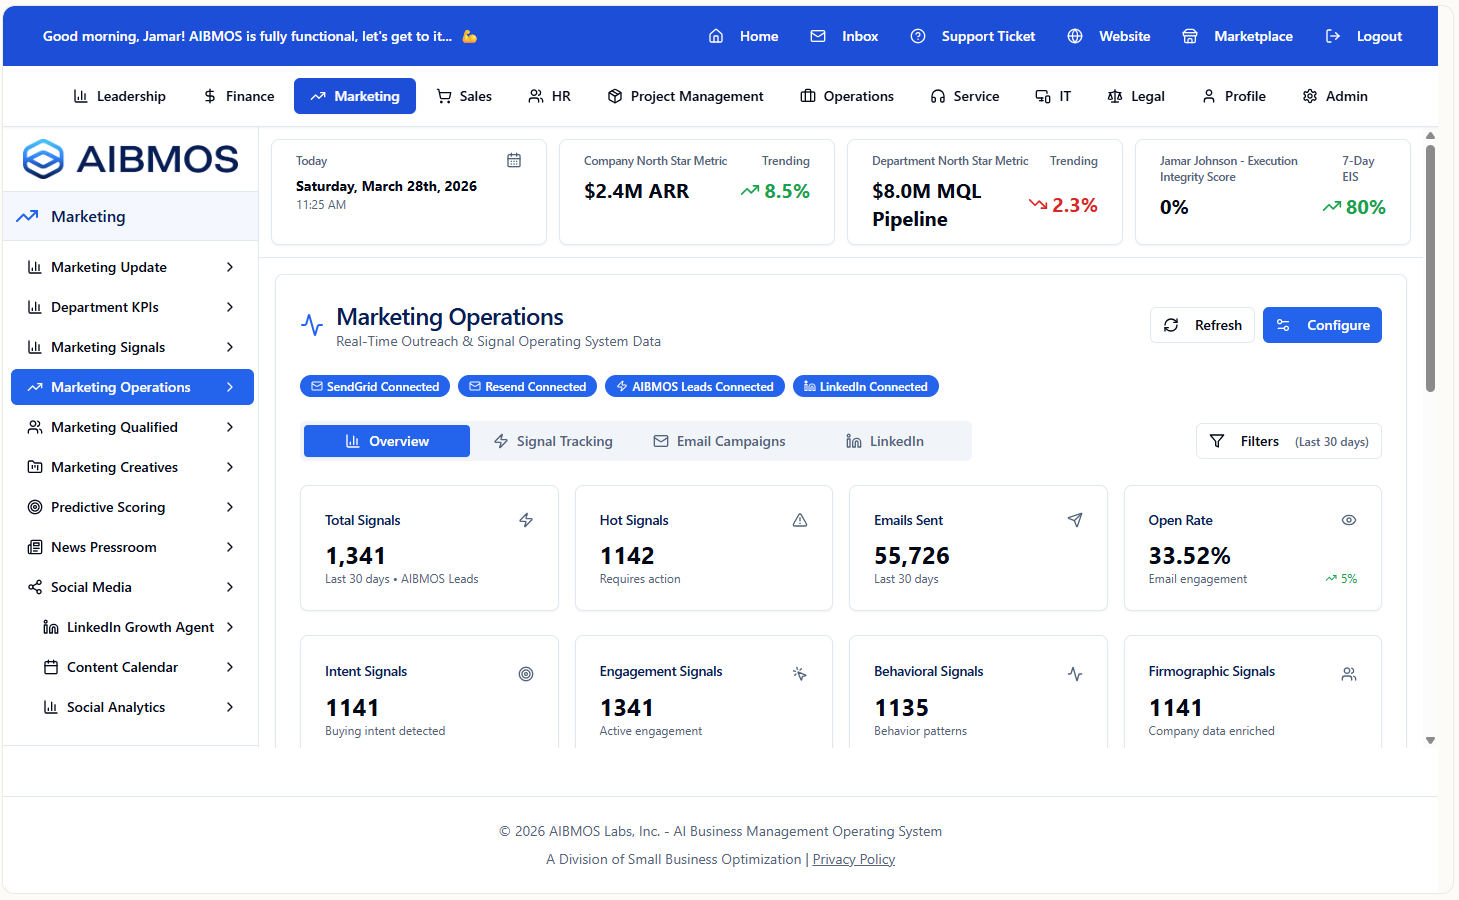Click the cursor-click icon on Engagement Signals

[800, 674]
